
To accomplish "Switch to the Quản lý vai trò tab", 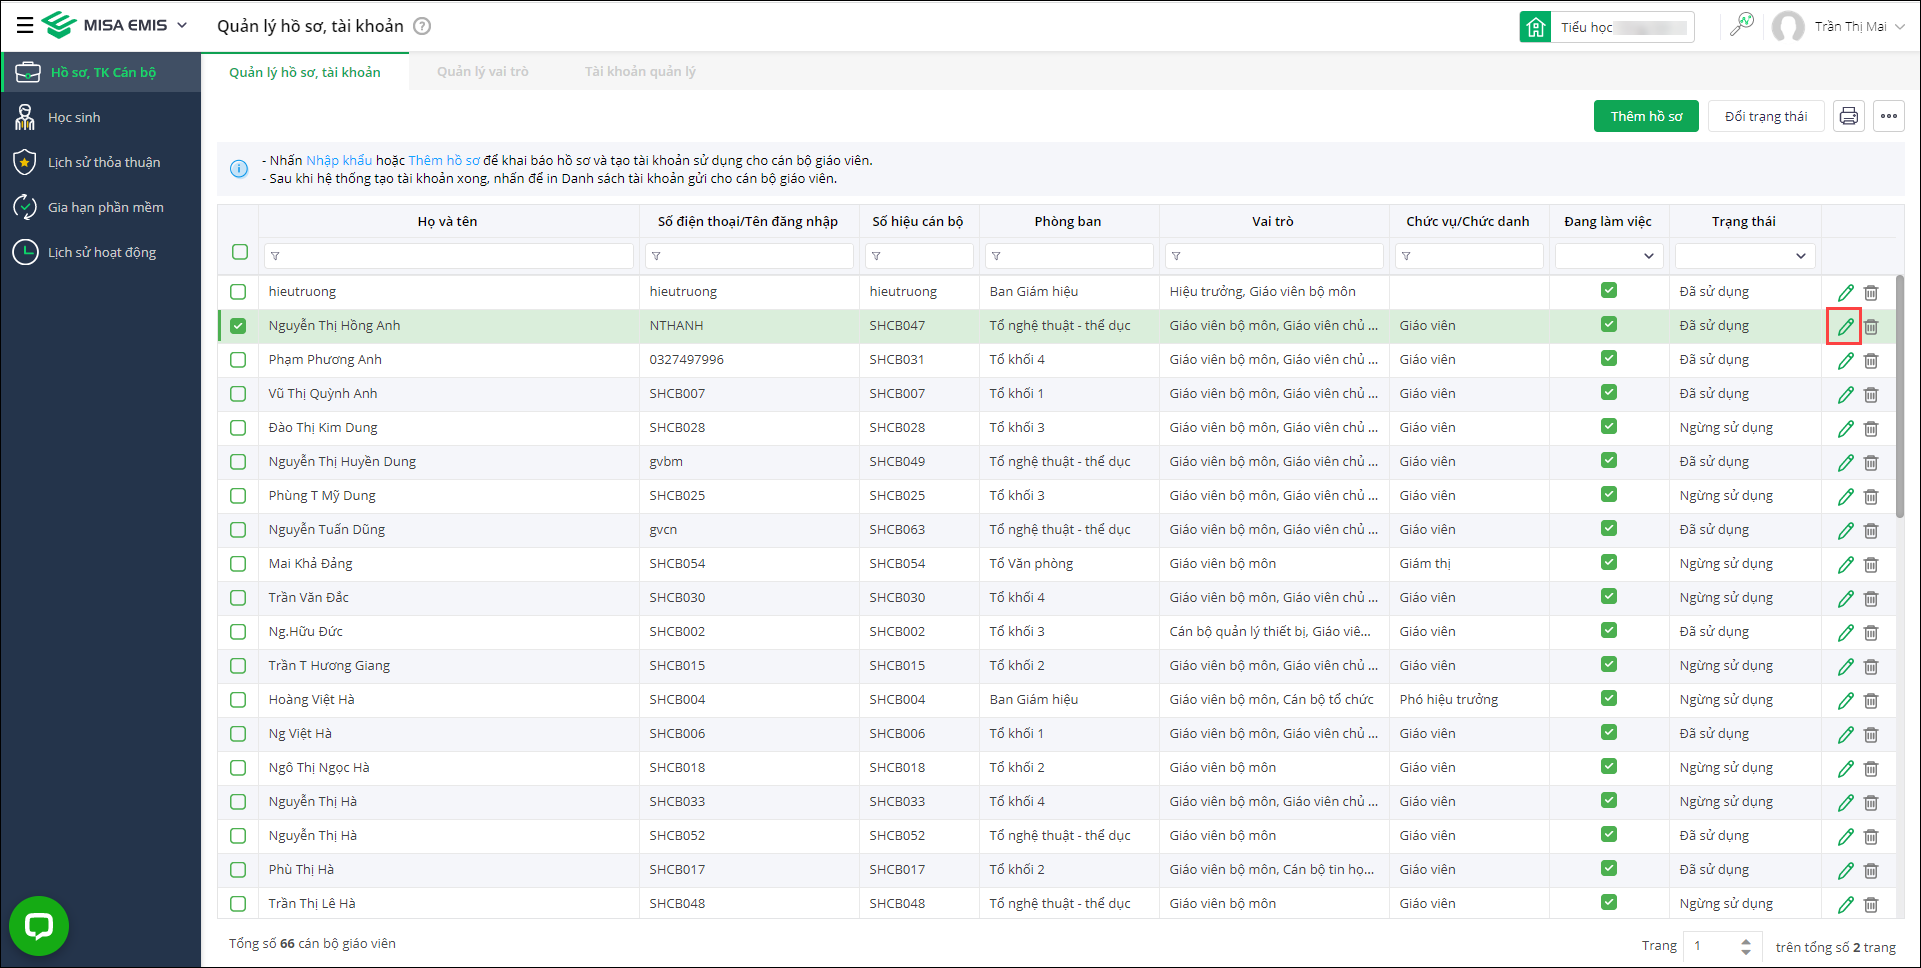I will 482,72.
